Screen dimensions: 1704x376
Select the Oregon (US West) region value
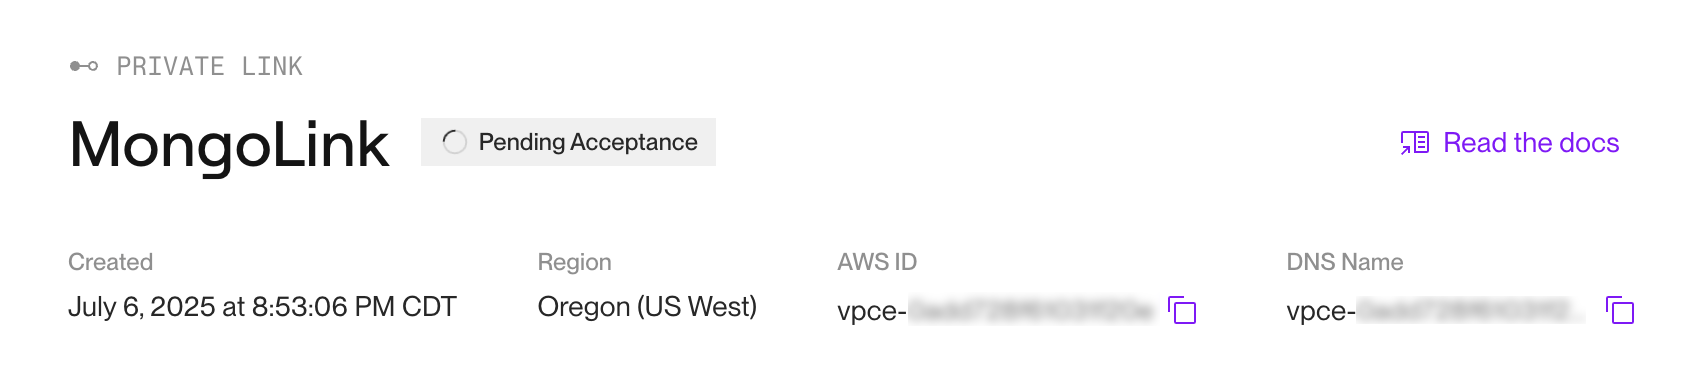point(647,307)
